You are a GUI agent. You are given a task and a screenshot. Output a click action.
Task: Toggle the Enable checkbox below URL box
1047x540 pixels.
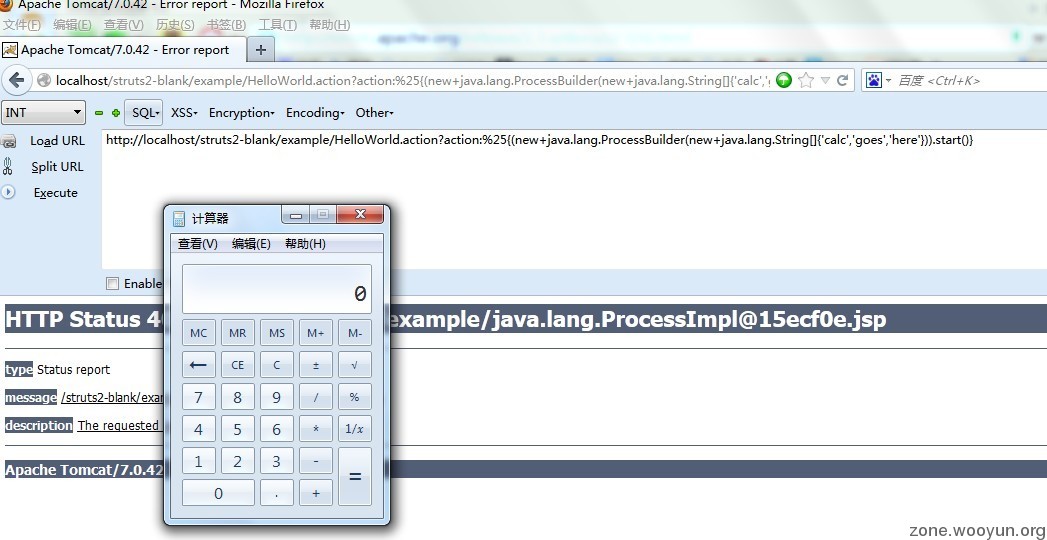pos(113,284)
